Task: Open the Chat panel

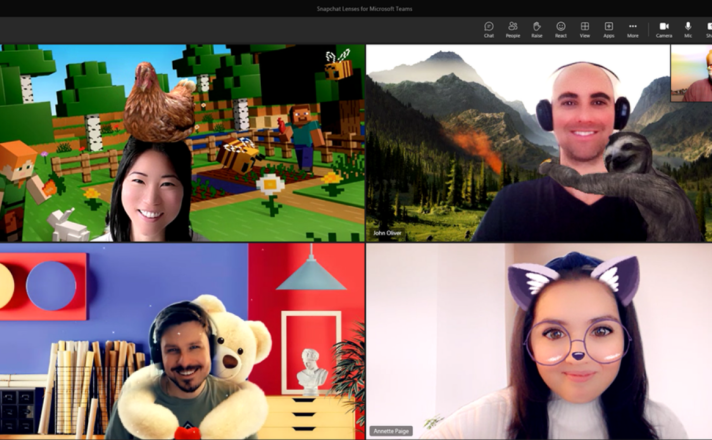Action: click(x=489, y=30)
